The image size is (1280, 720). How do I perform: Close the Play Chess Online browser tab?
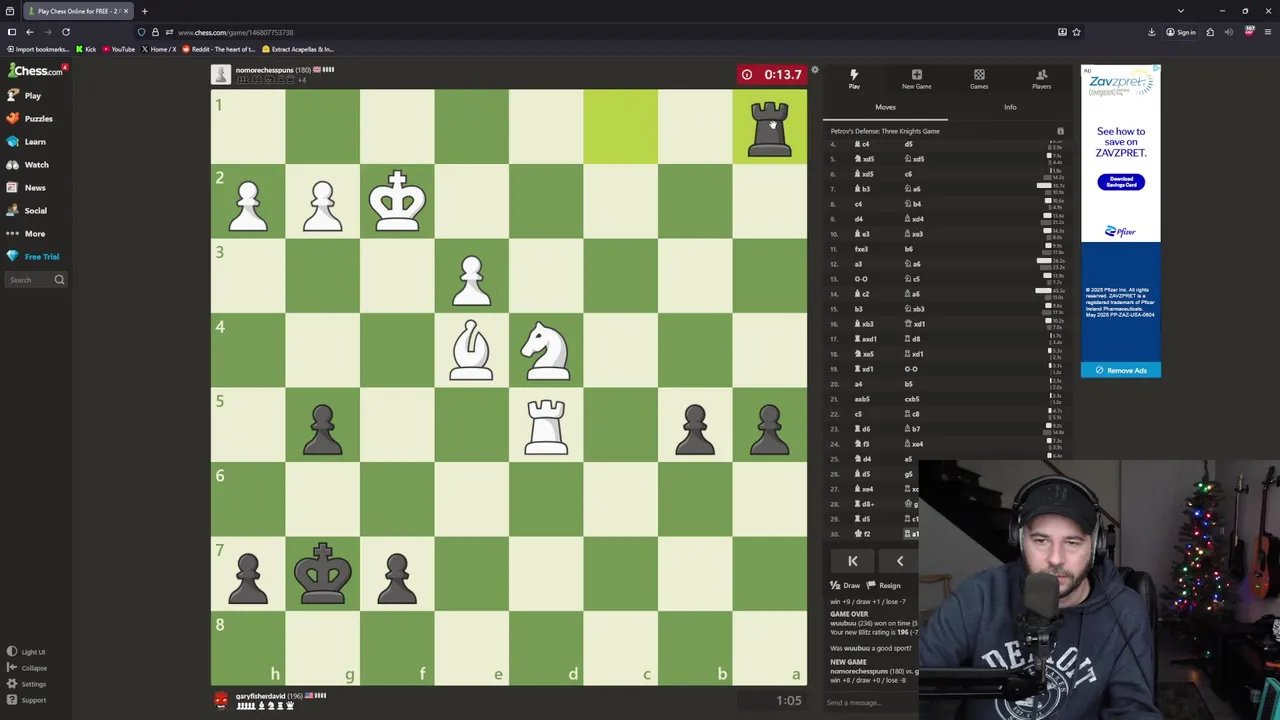tap(126, 11)
